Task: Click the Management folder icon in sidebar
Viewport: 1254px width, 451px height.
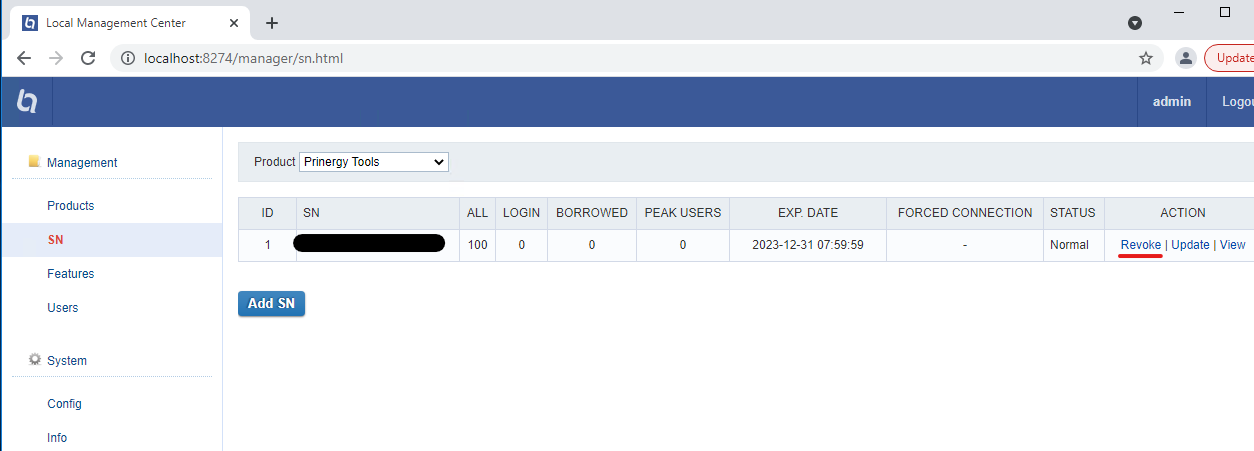Action: click(34, 162)
